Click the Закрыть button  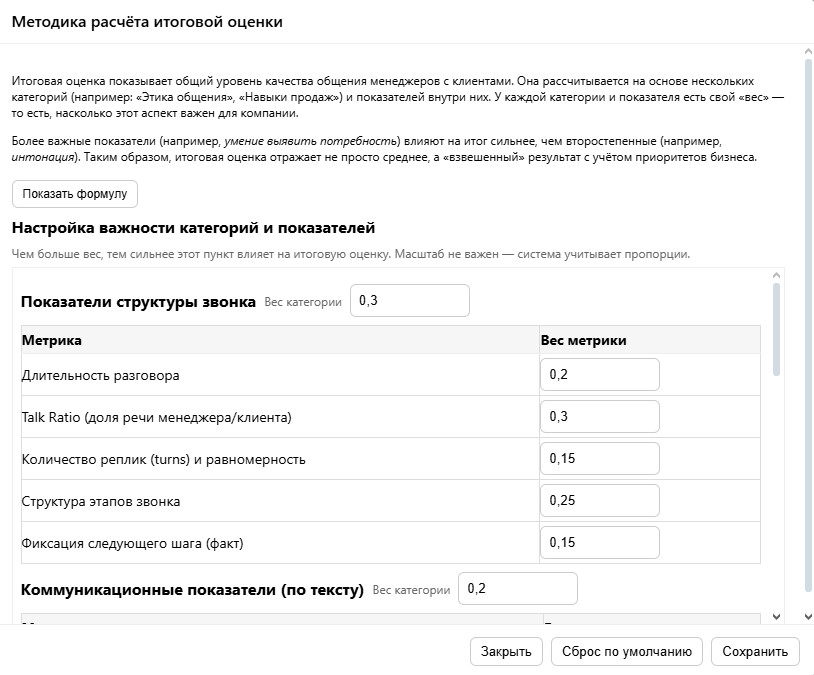pyautogui.click(x=506, y=651)
